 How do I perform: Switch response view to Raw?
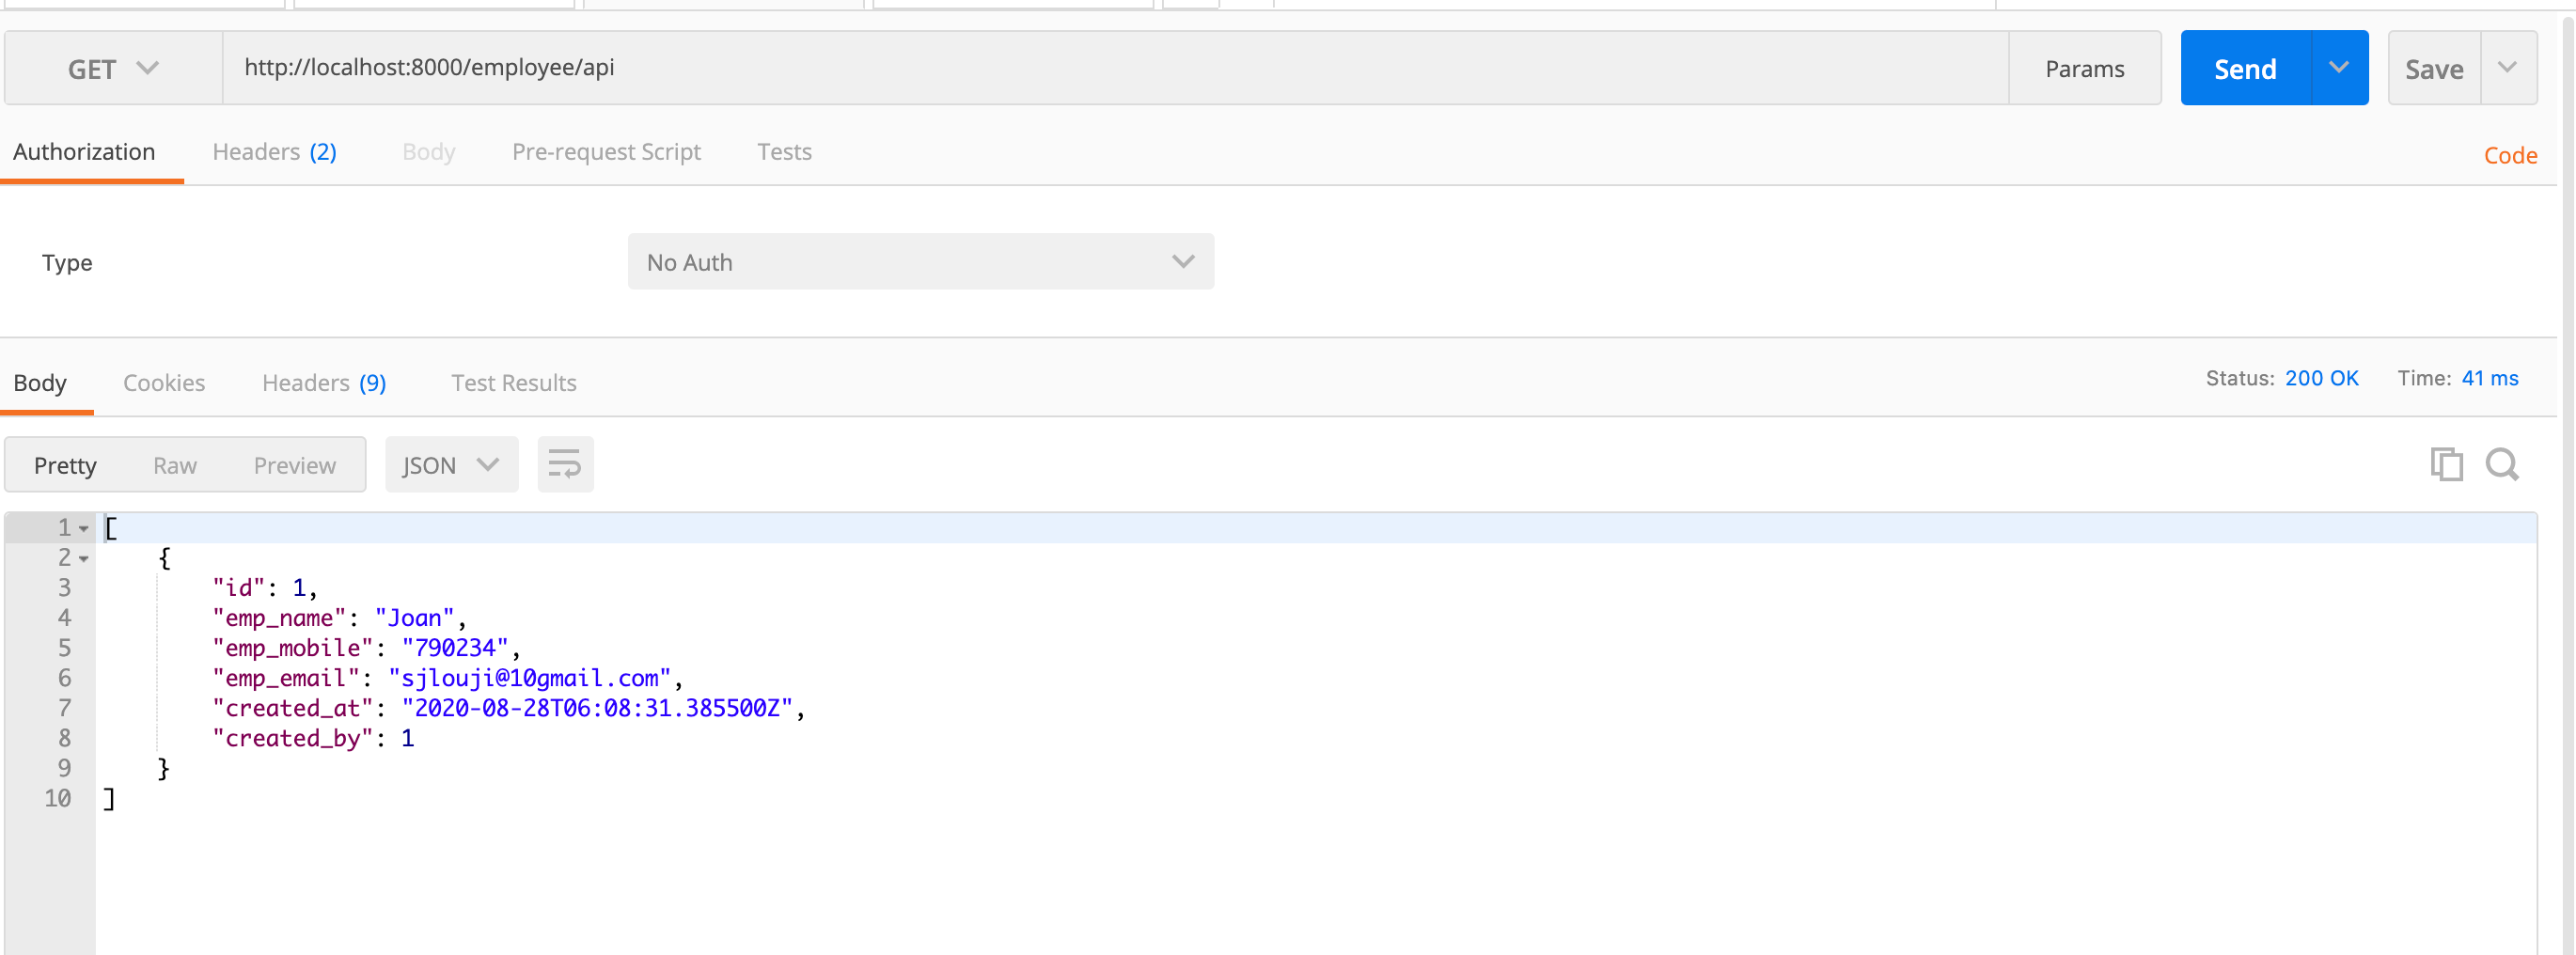[x=175, y=464]
